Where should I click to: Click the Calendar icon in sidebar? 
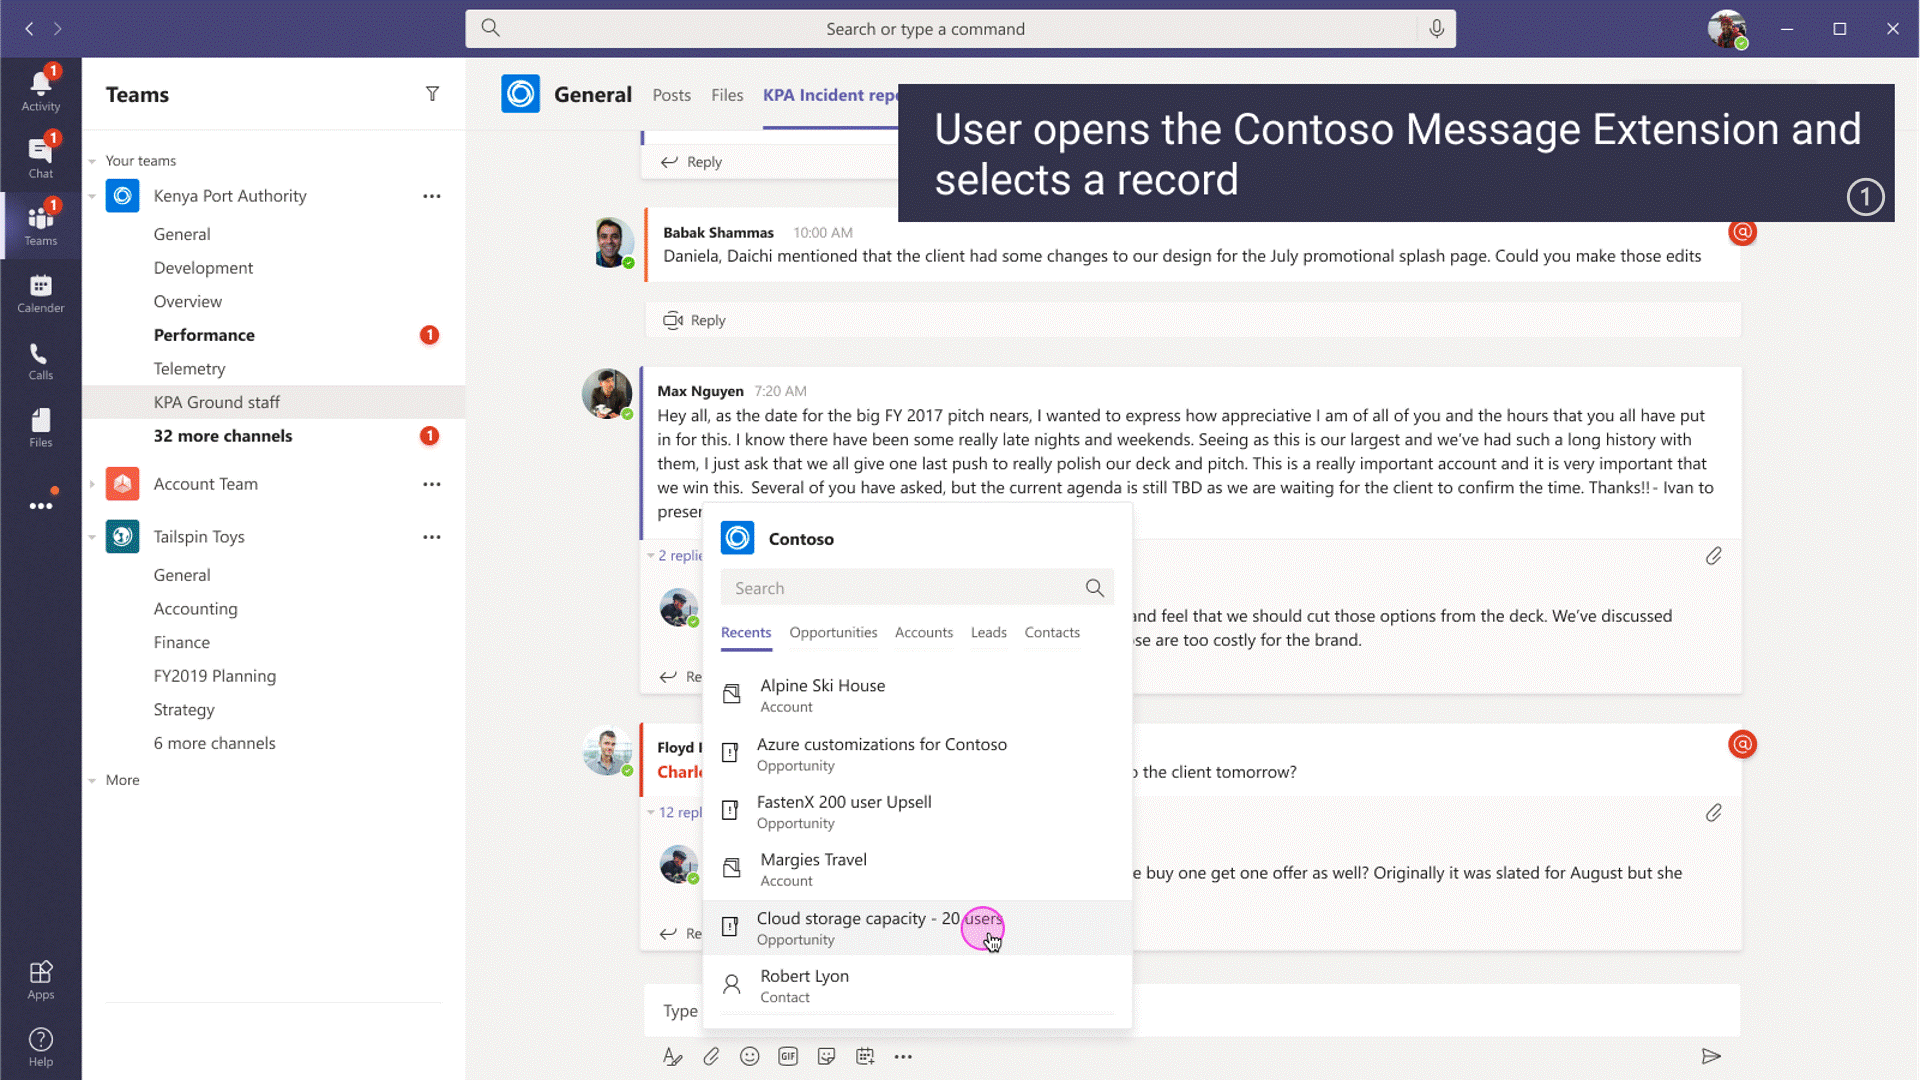[x=40, y=290]
